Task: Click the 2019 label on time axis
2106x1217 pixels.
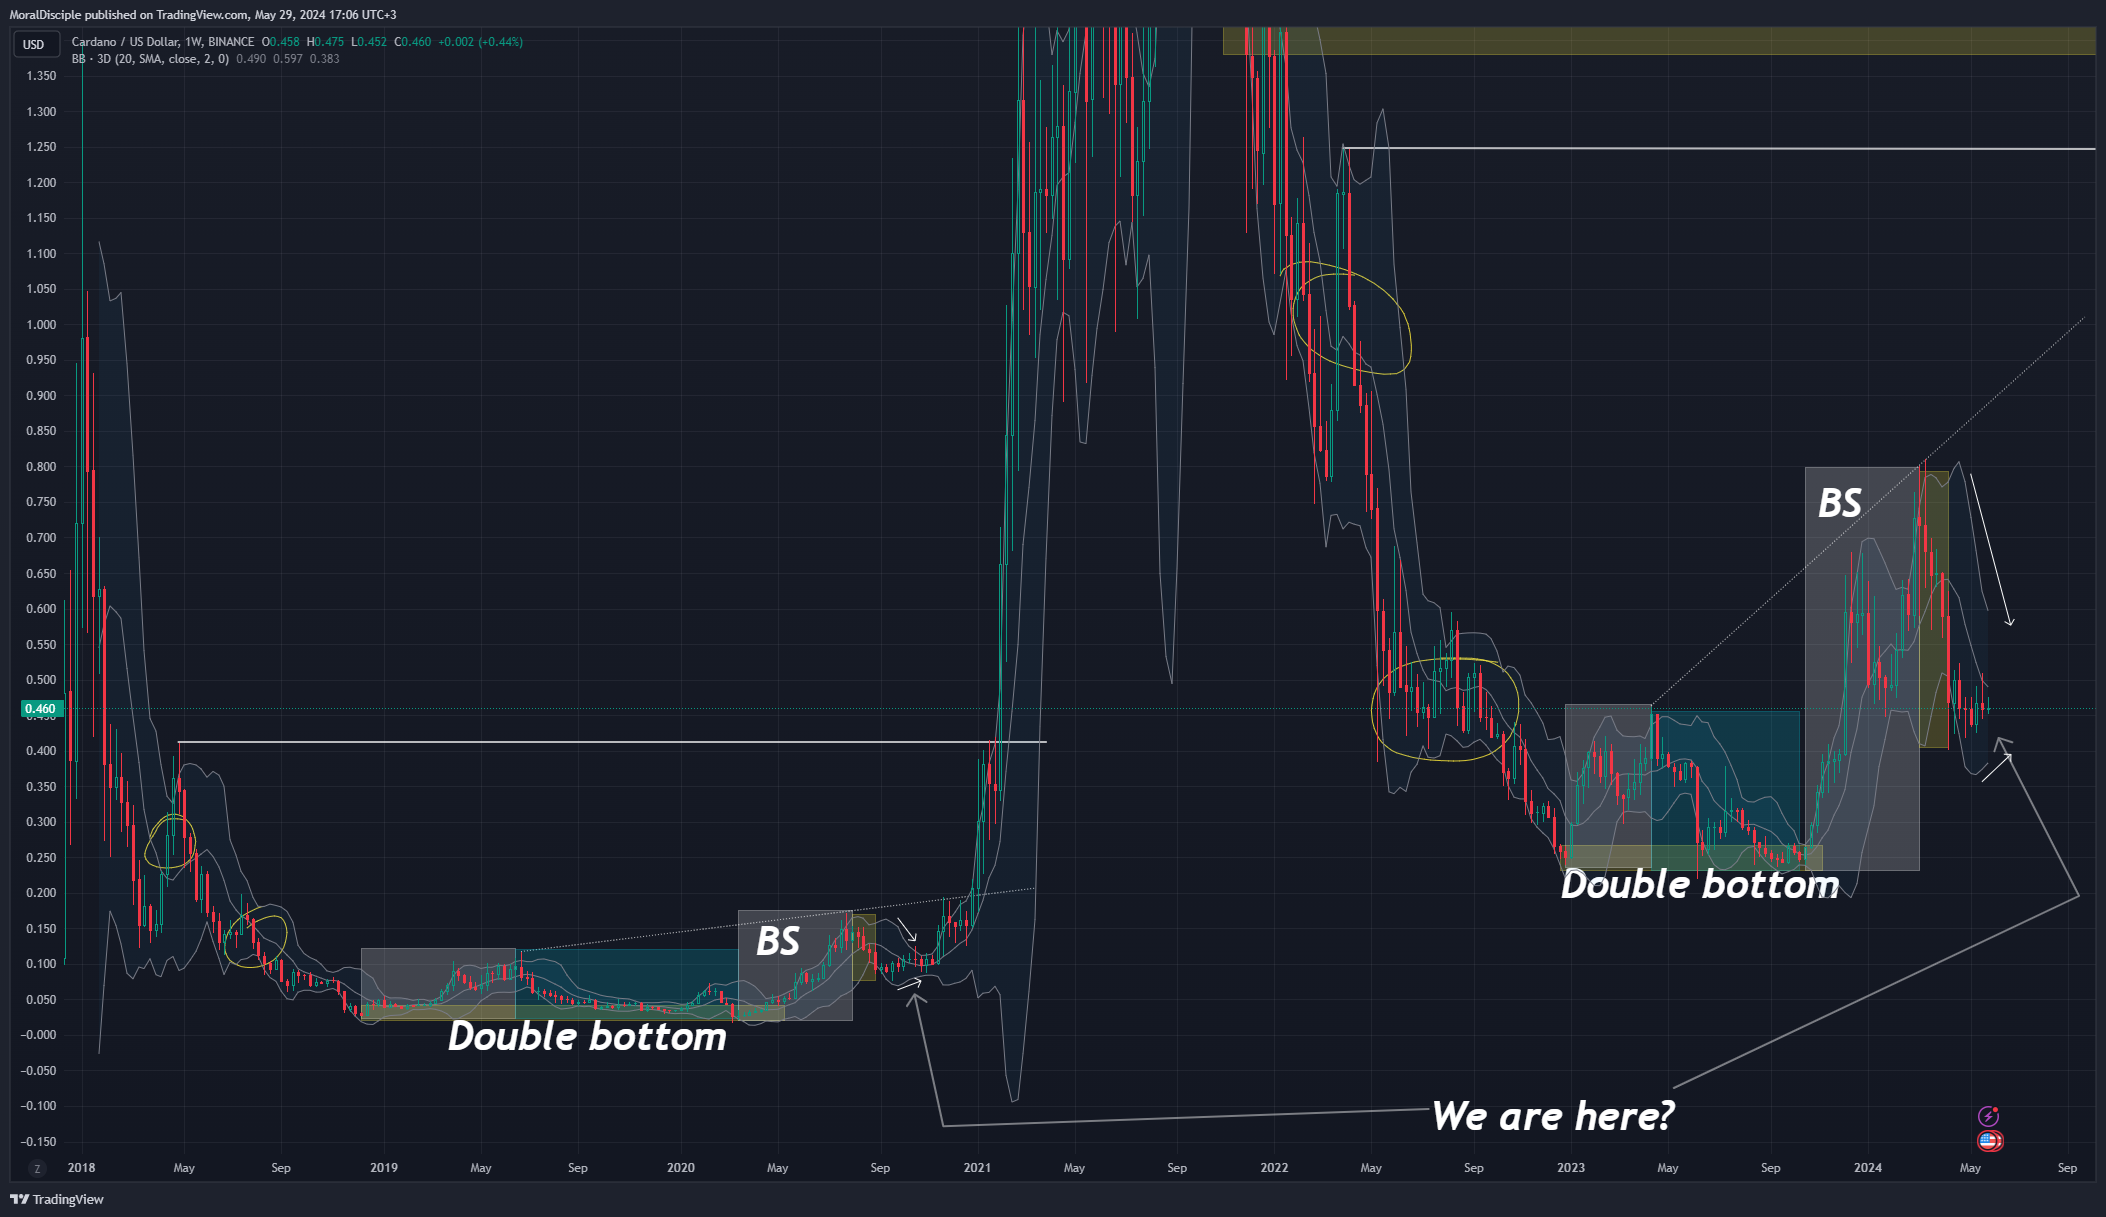Action: tap(384, 1168)
